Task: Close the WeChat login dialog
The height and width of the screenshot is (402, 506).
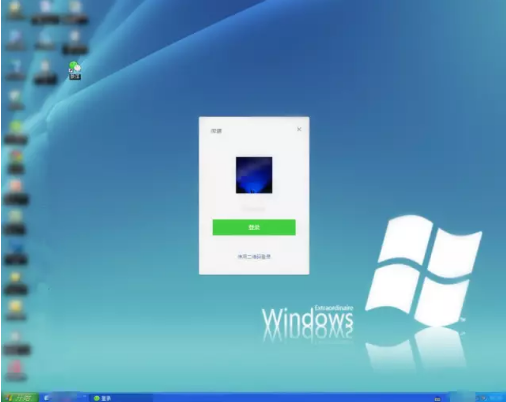Action: (x=299, y=129)
